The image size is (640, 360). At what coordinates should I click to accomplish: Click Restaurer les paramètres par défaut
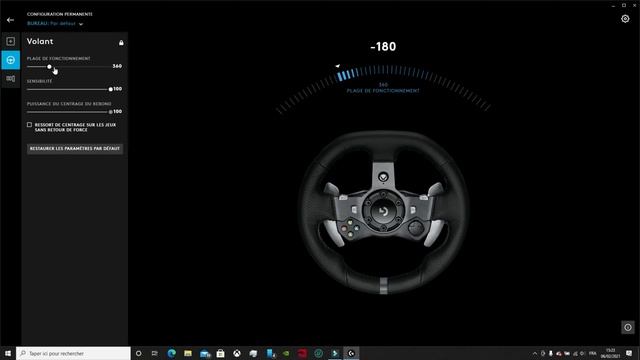tap(75, 149)
